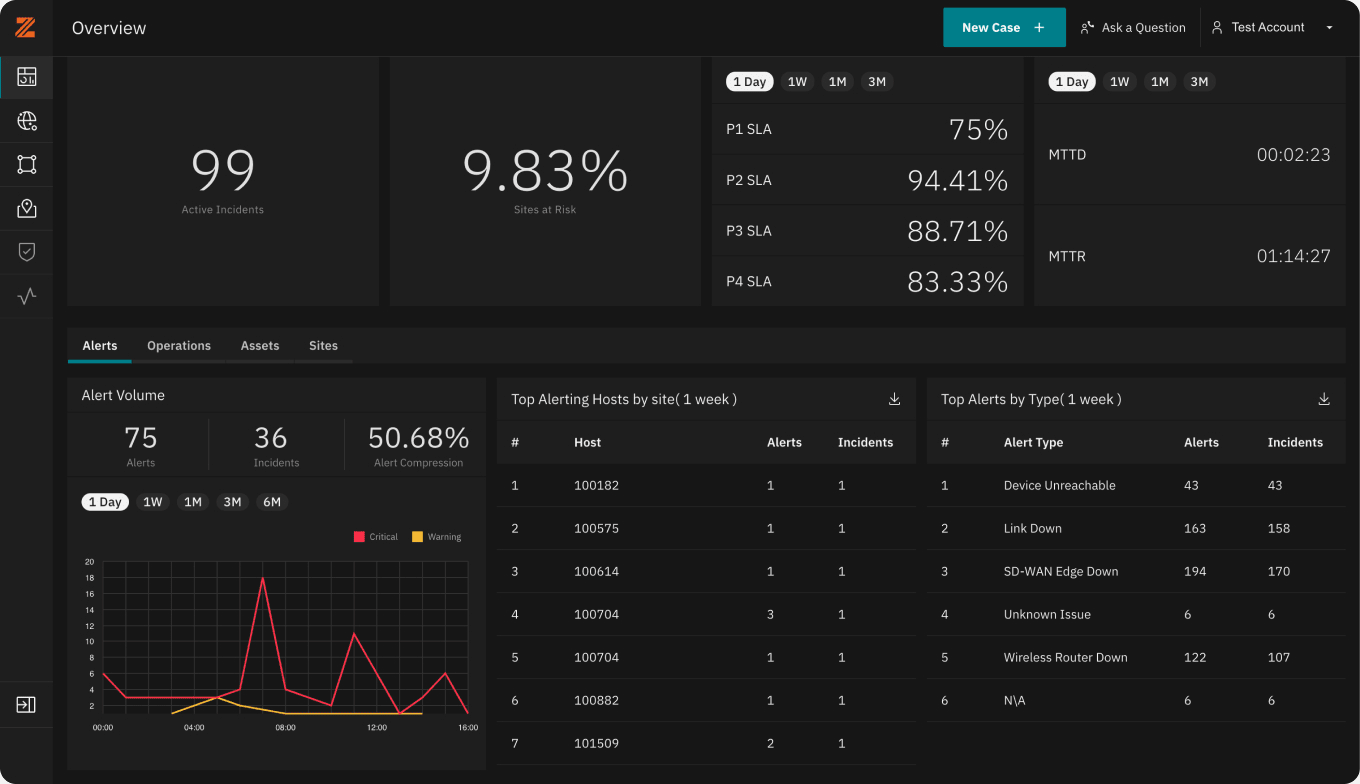Open the topology nodes sidebar icon
Screen dimensions: 1360x784
point(27,164)
